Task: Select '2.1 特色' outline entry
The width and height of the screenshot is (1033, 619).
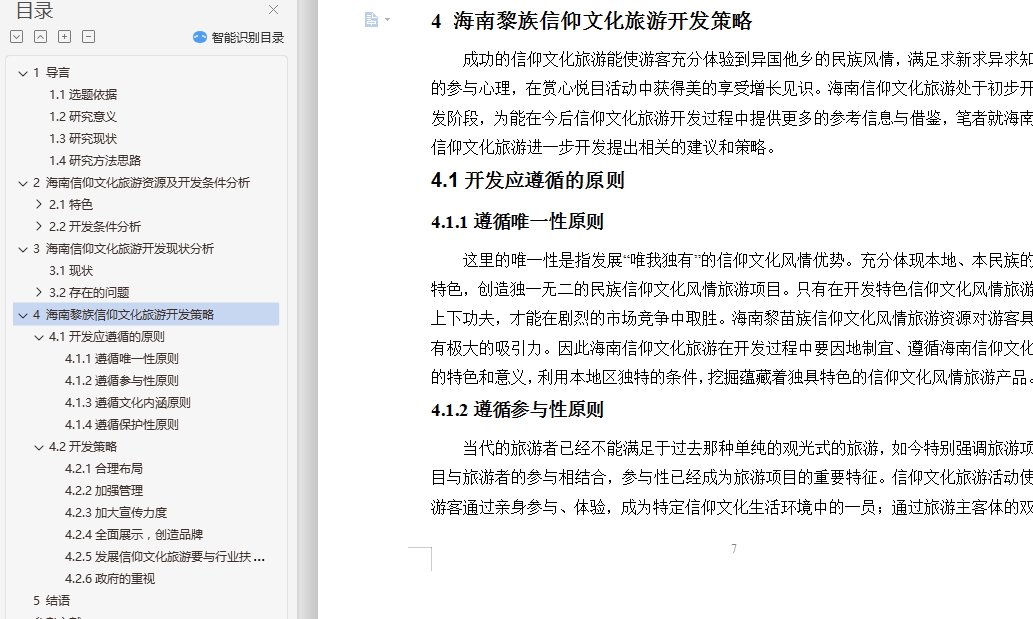Action: click(71, 205)
